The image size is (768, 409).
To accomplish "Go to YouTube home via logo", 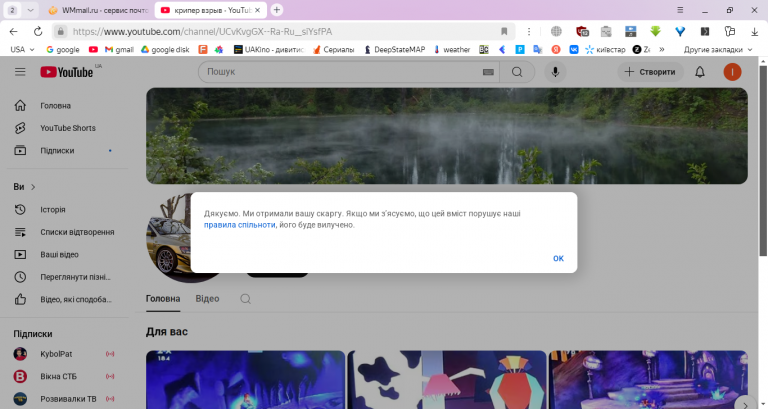I will pyautogui.click(x=67, y=72).
